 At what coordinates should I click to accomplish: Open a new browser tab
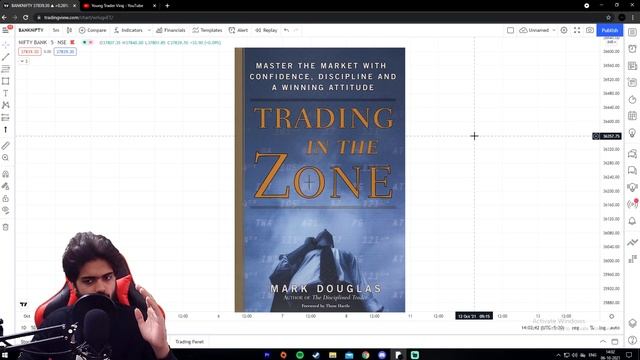coord(167,6)
